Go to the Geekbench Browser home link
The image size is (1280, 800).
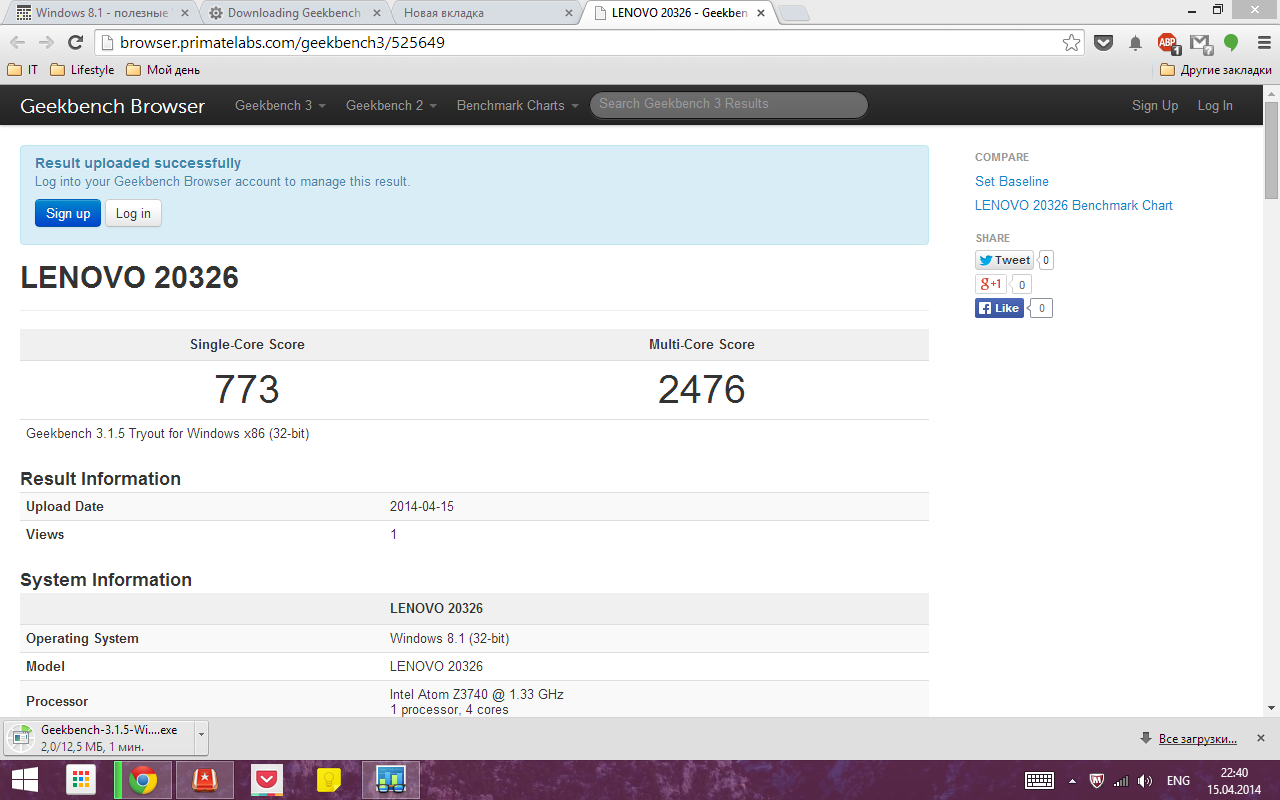[x=112, y=106]
